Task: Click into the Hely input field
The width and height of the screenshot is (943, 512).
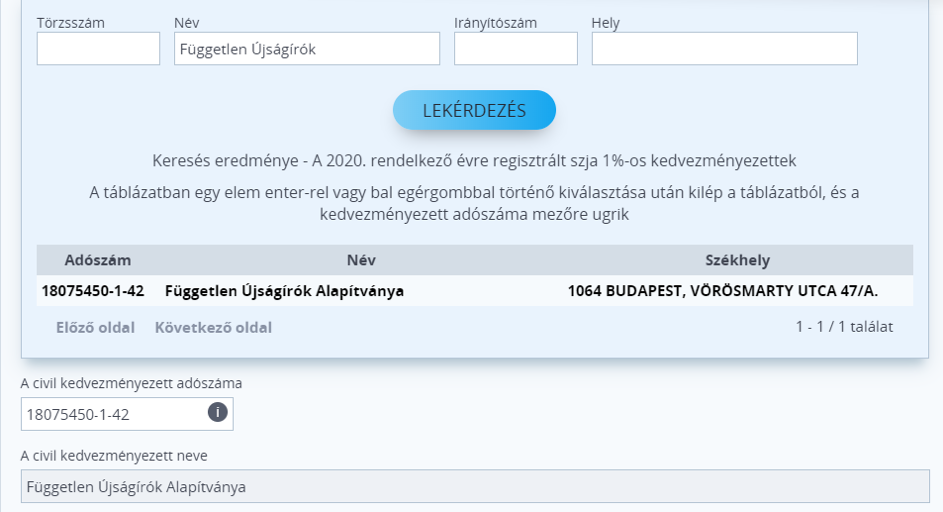Action: [x=724, y=49]
